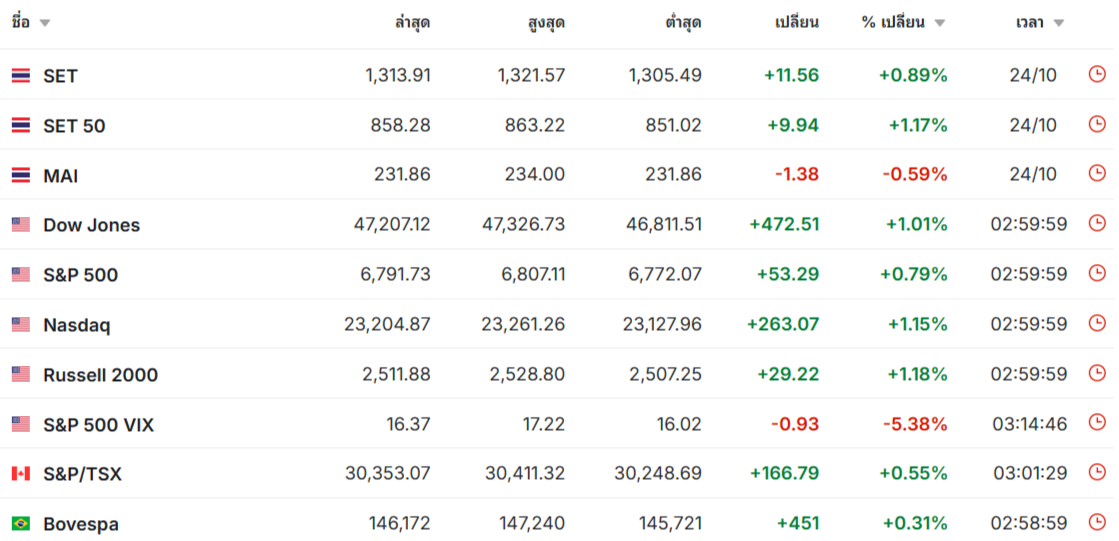Click the clock icon in S&P 500 VIX row
The height and width of the screenshot is (541, 1119).
[x=1097, y=424]
